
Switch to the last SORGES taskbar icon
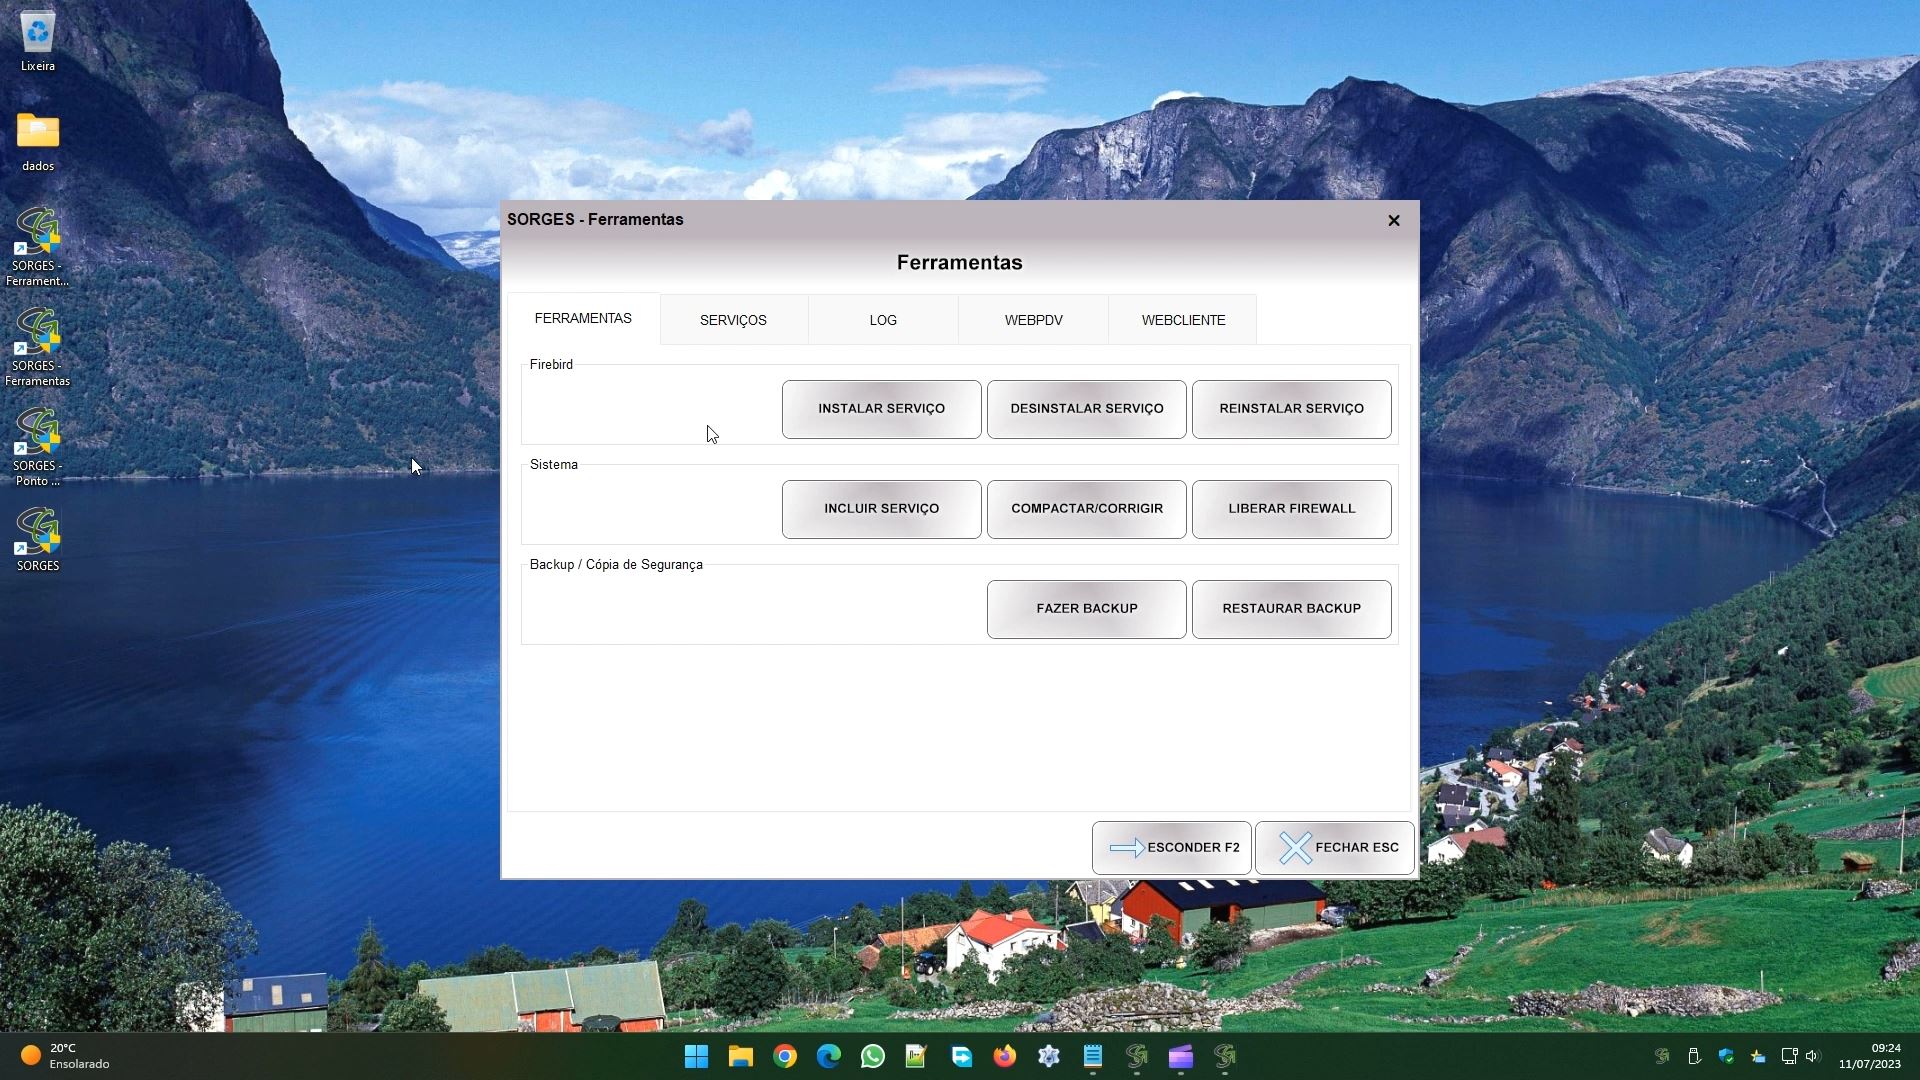(1224, 1056)
